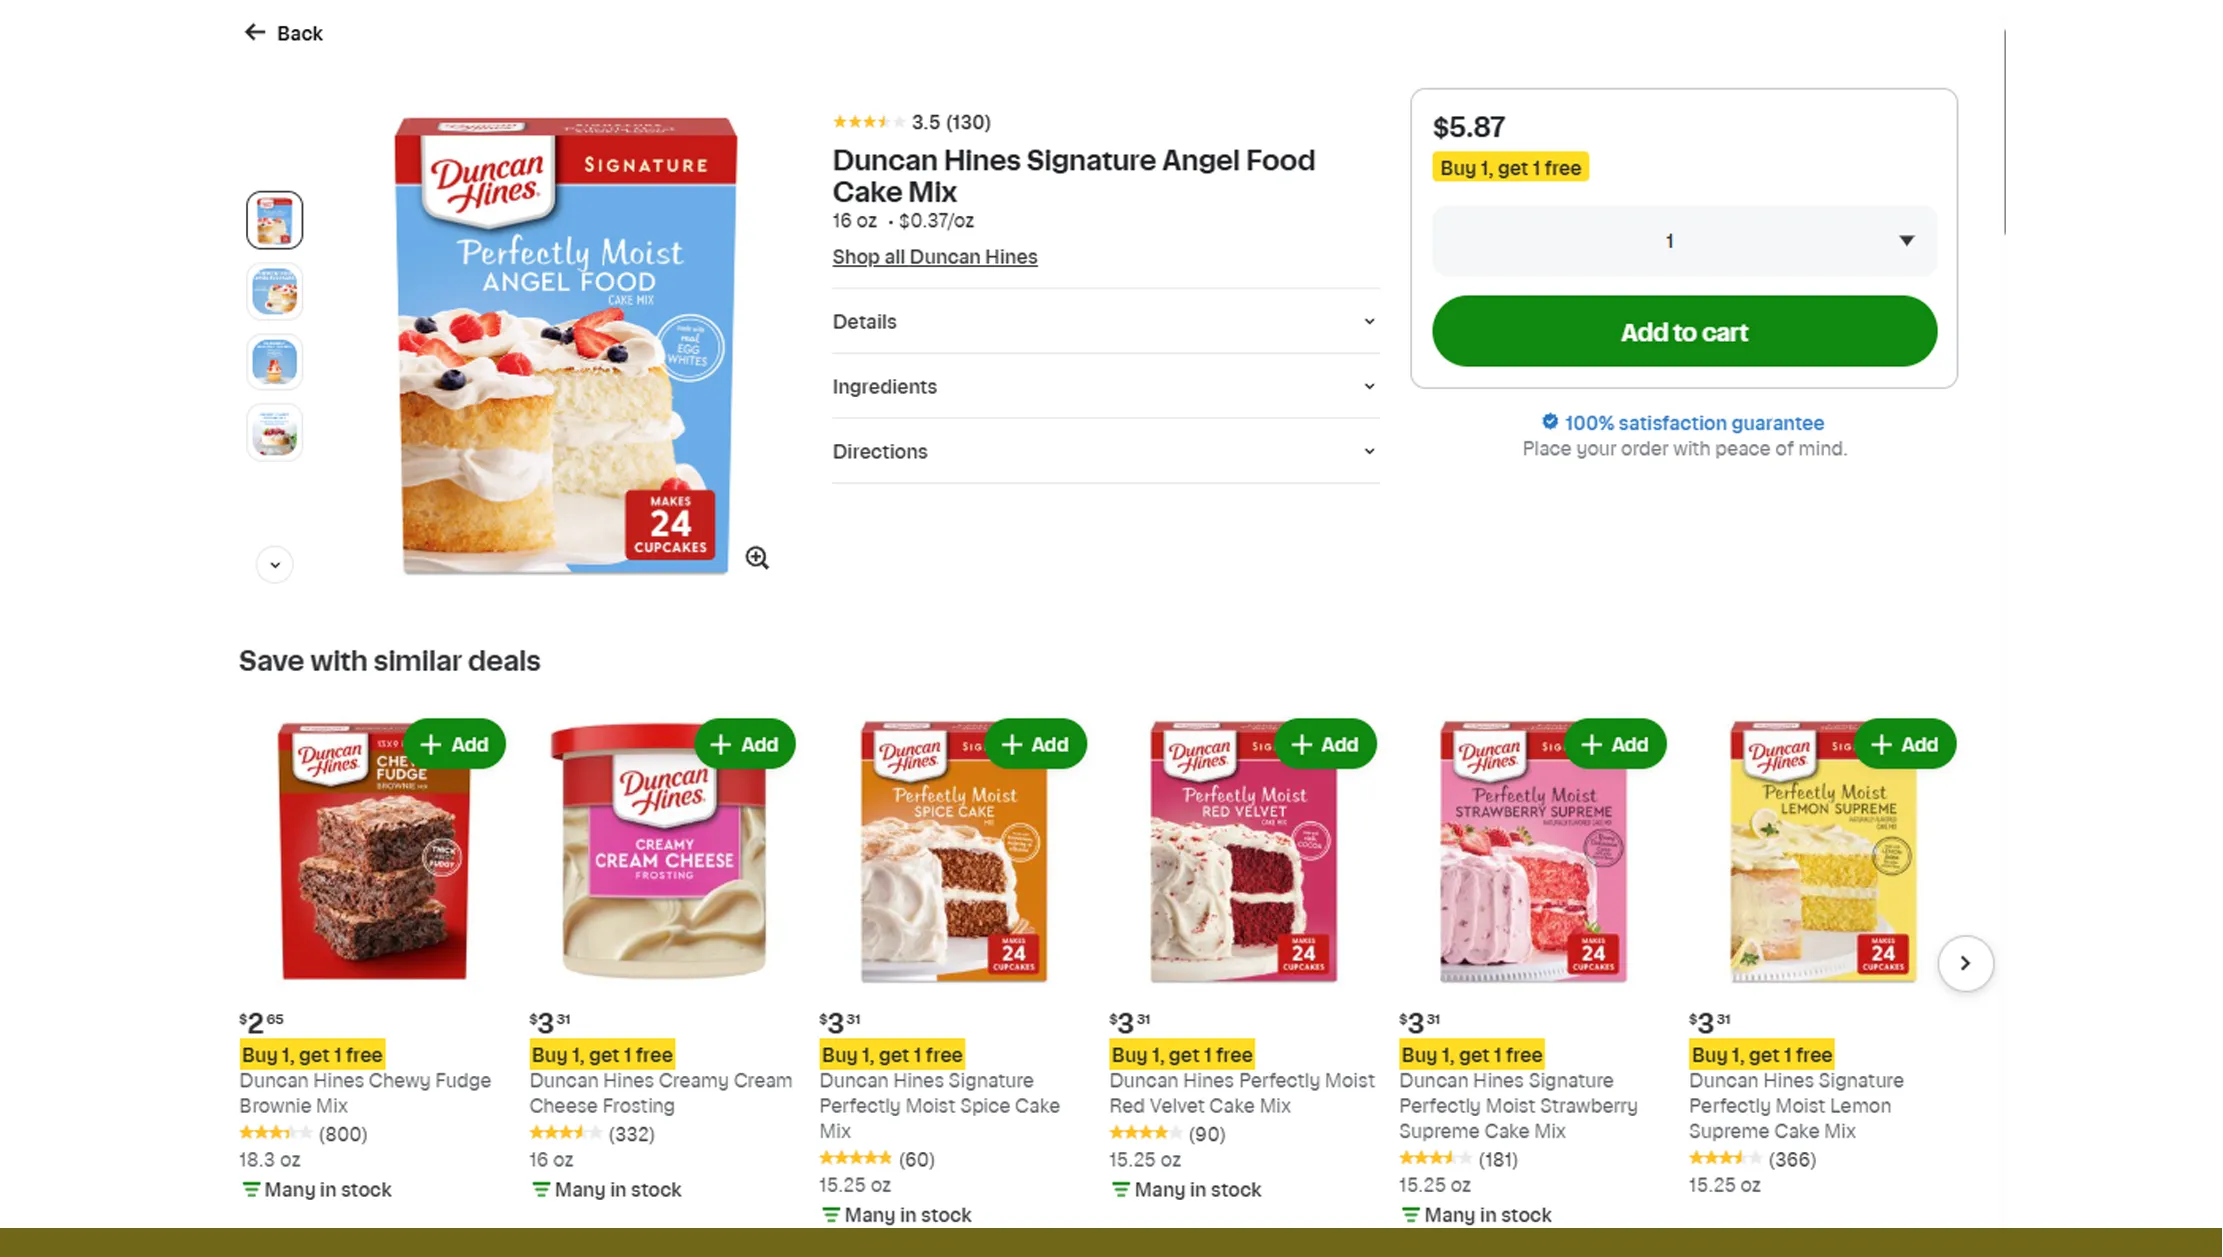
Task: Add Duncan Hines Chewy Fudge Brownie Mix
Action: (455, 743)
